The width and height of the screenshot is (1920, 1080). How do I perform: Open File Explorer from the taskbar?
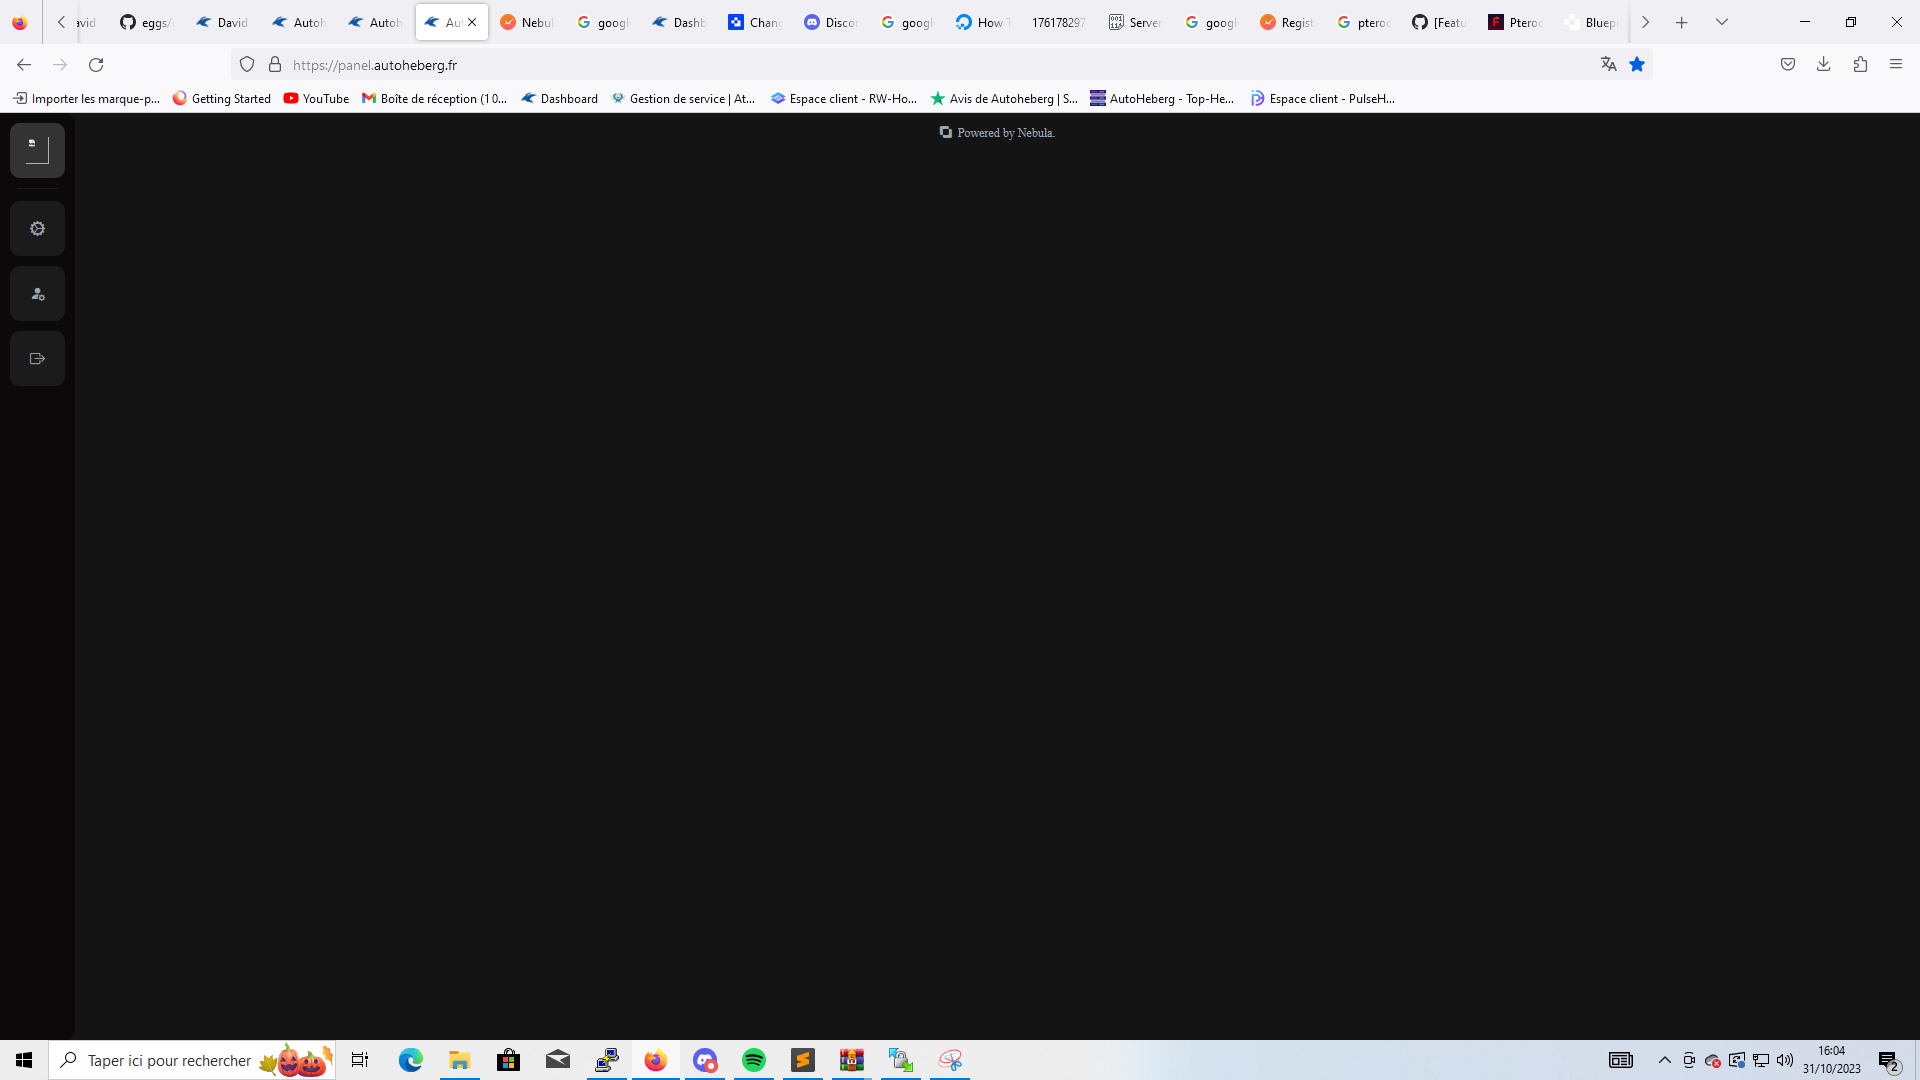point(460,1060)
